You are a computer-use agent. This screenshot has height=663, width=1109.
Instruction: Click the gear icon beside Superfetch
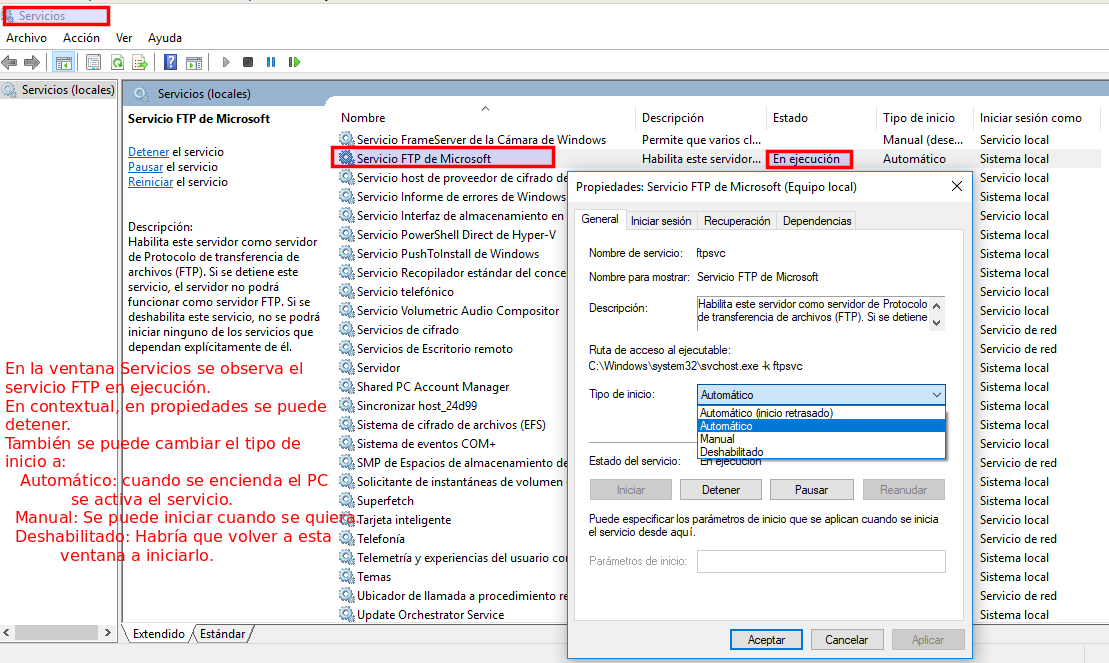(347, 500)
